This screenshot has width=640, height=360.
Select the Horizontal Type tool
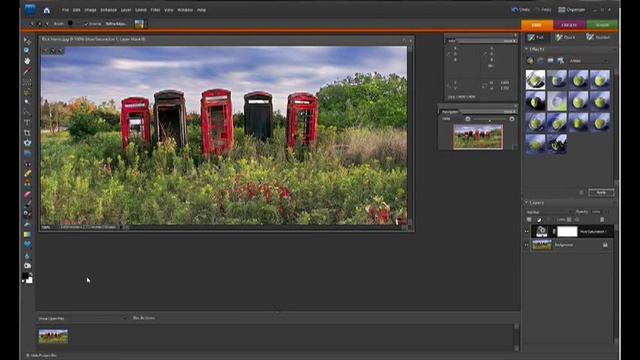[x=27, y=123]
